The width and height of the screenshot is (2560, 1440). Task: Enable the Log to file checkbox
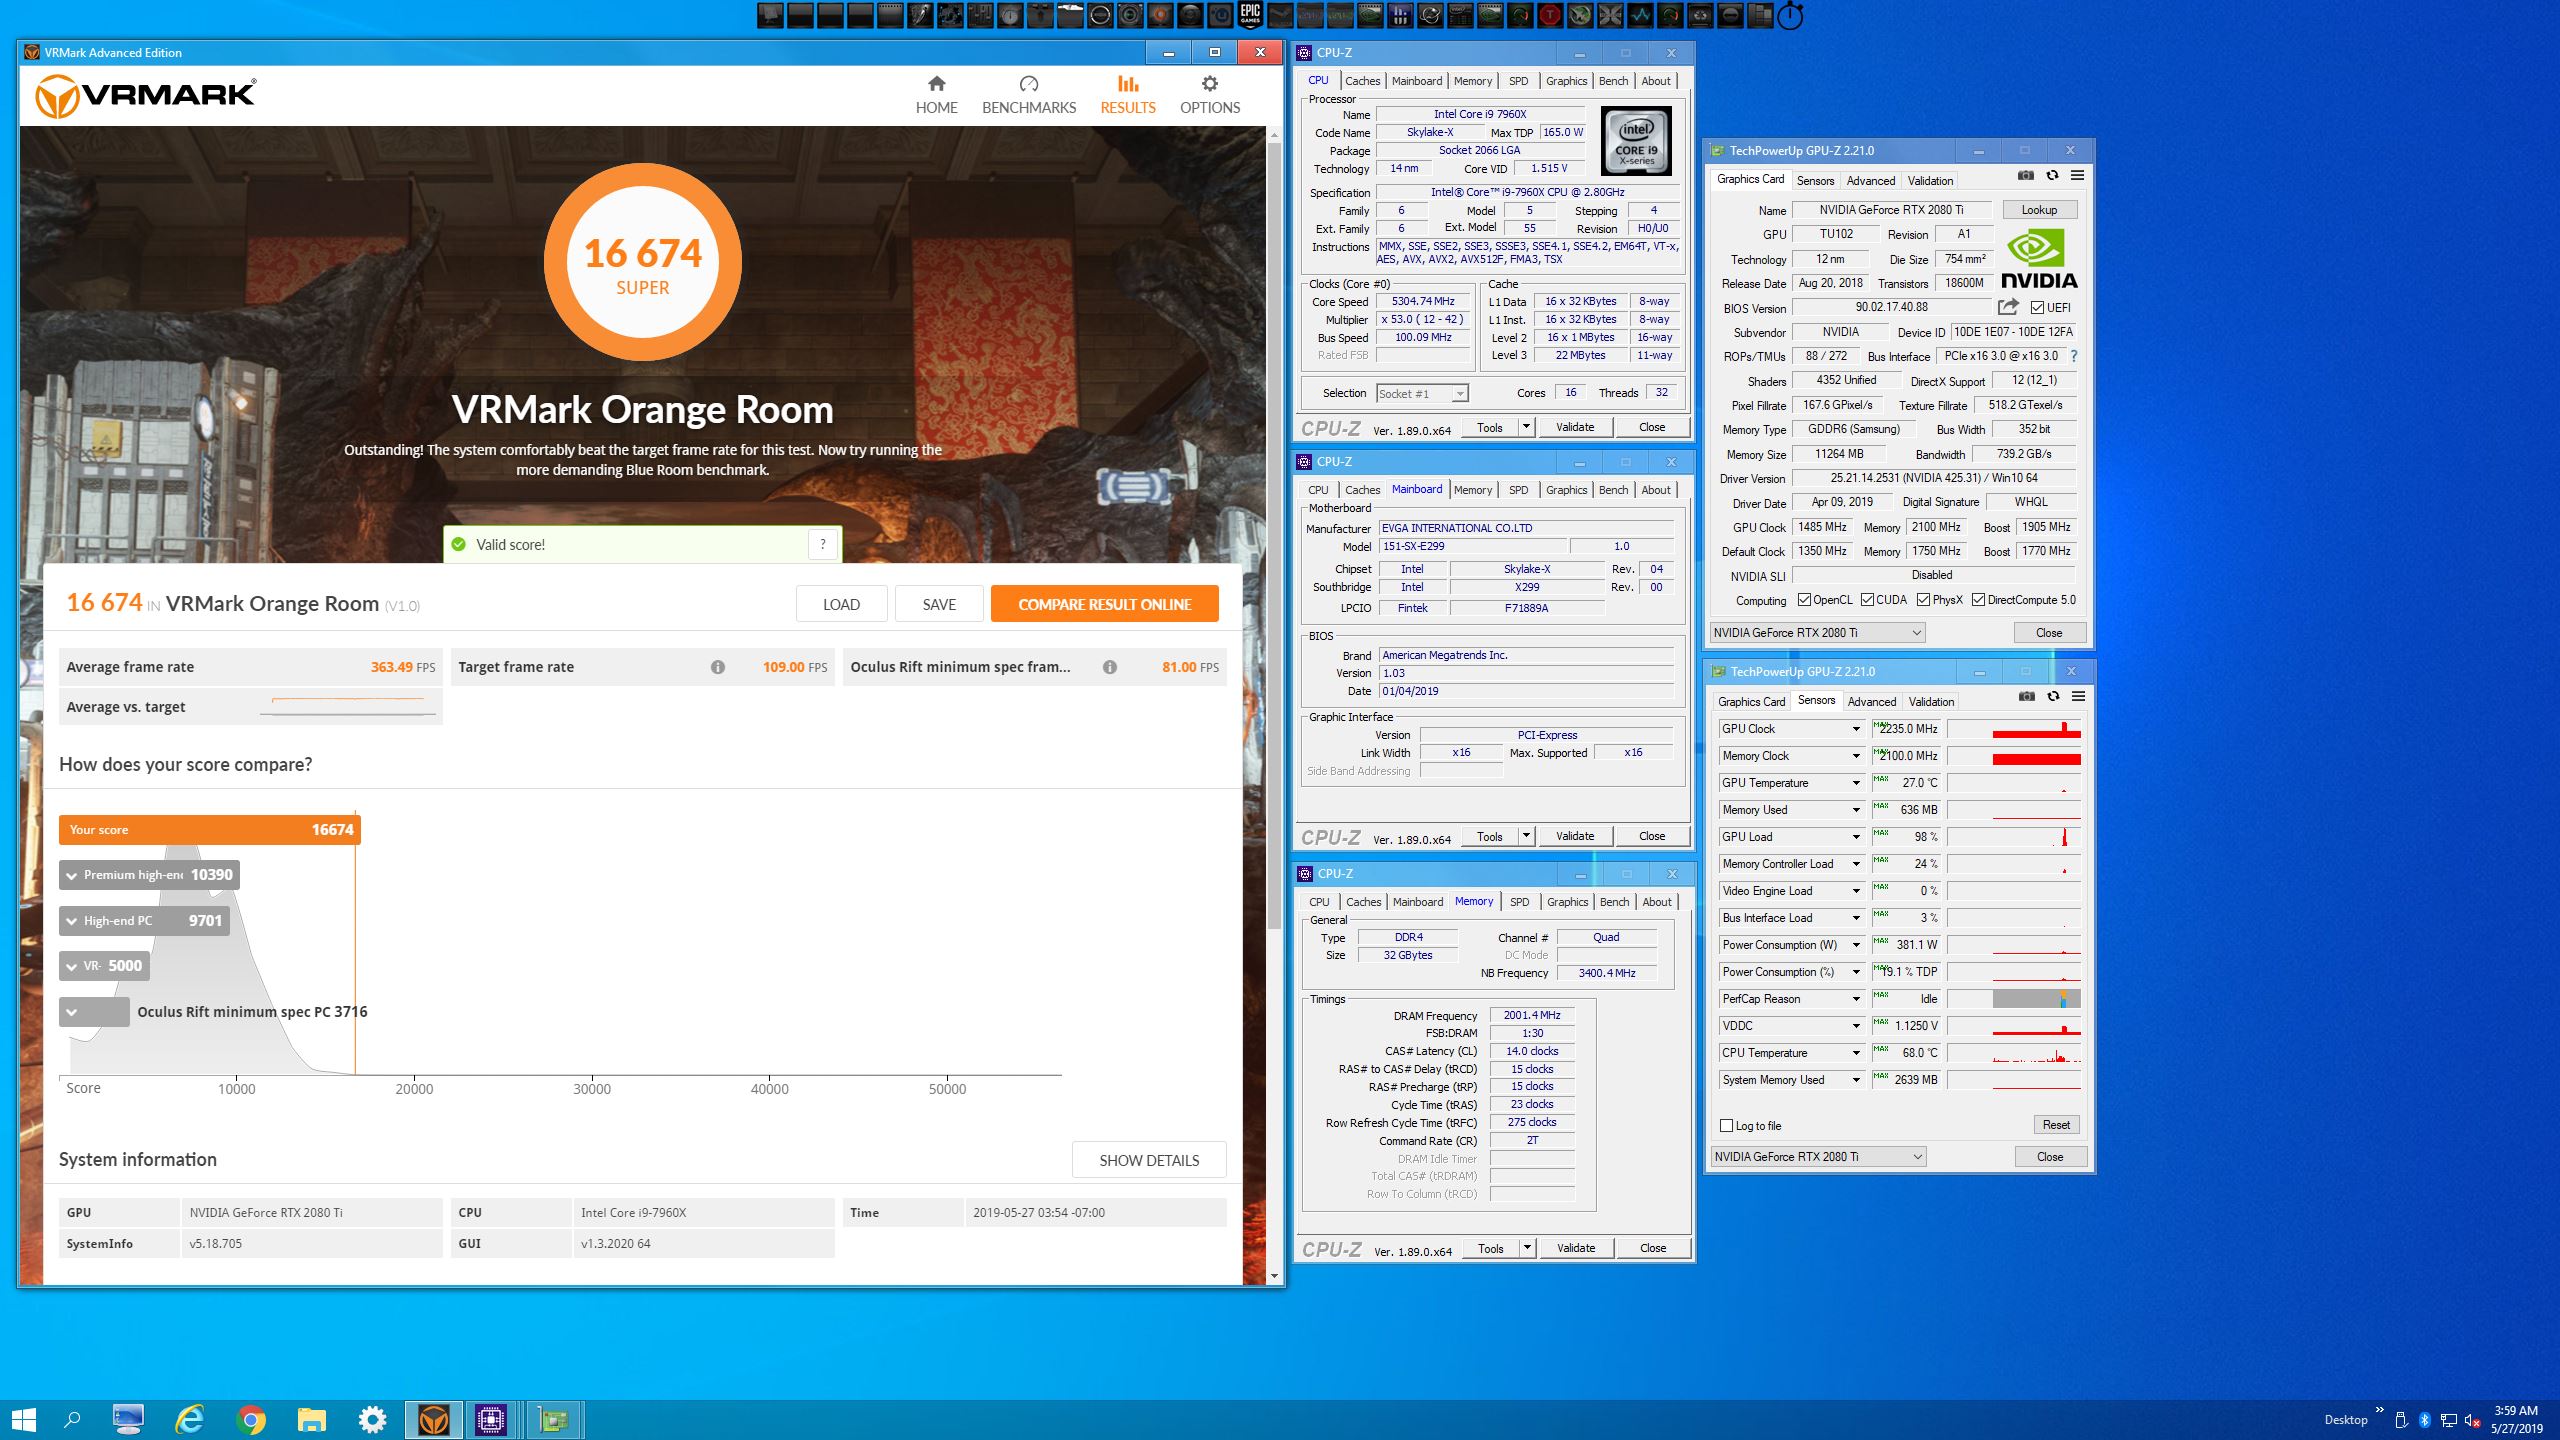click(x=1726, y=1126)
